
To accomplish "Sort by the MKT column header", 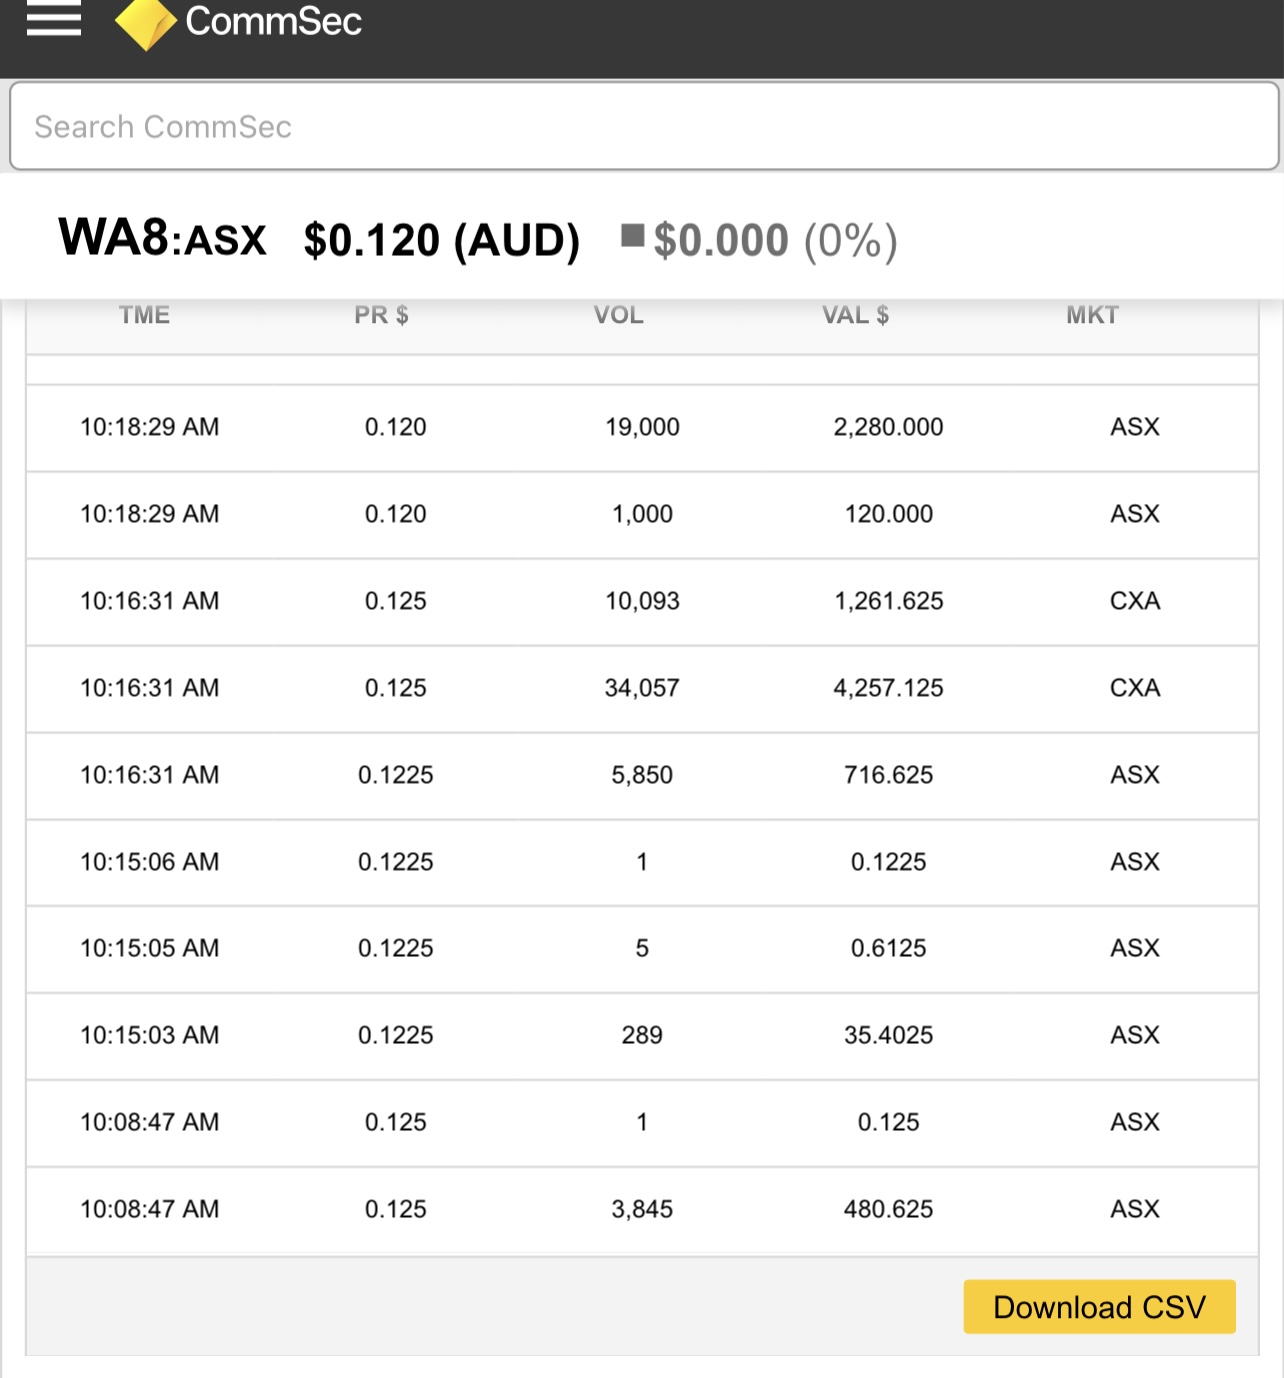I will point(1092,315).
